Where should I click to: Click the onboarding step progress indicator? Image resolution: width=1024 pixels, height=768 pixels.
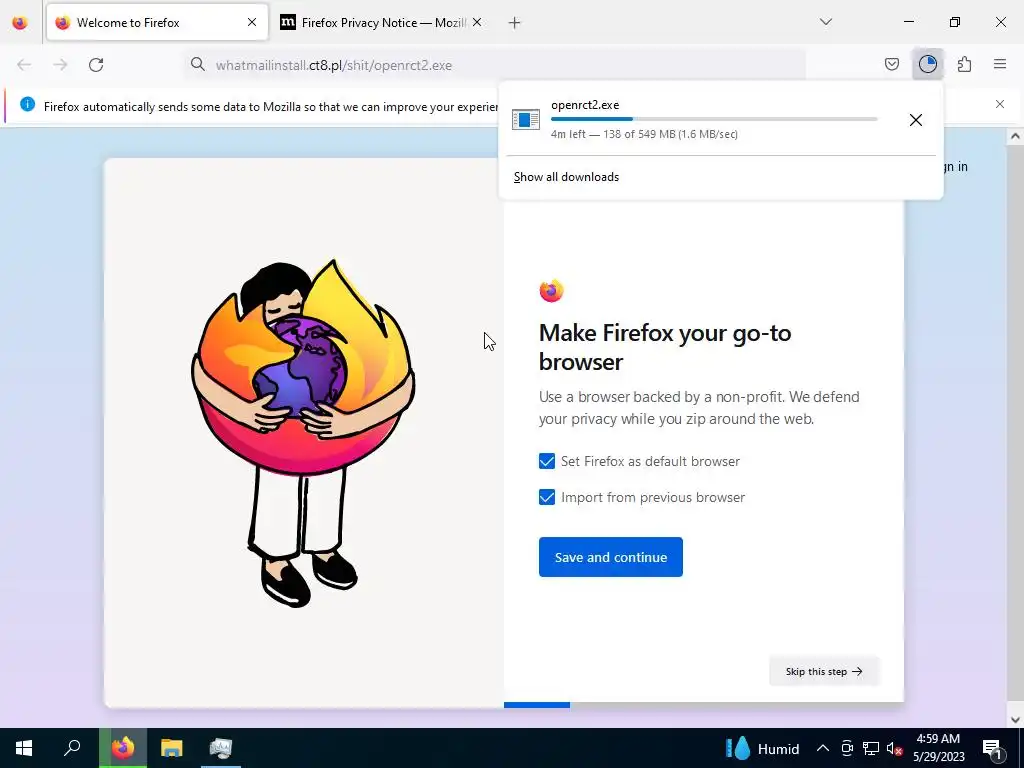[704, 705]
